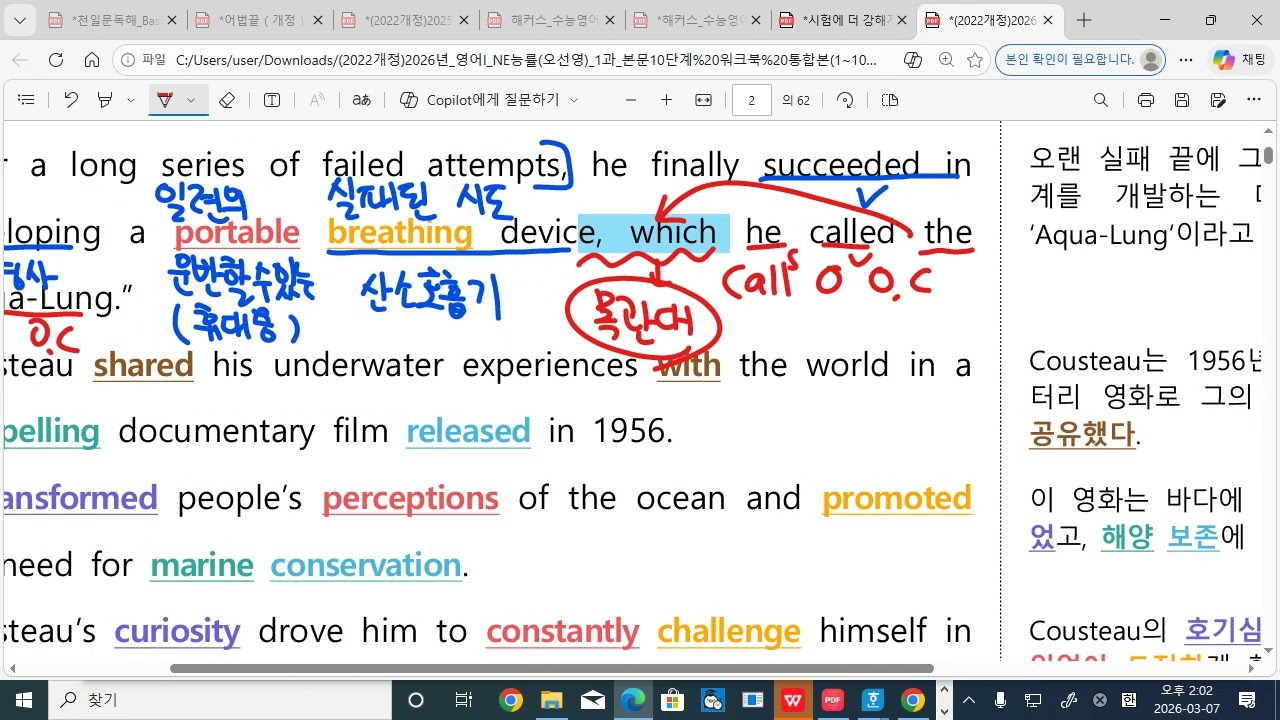
Task: Activate the Erase tool
Action: (x=227, y=100)
